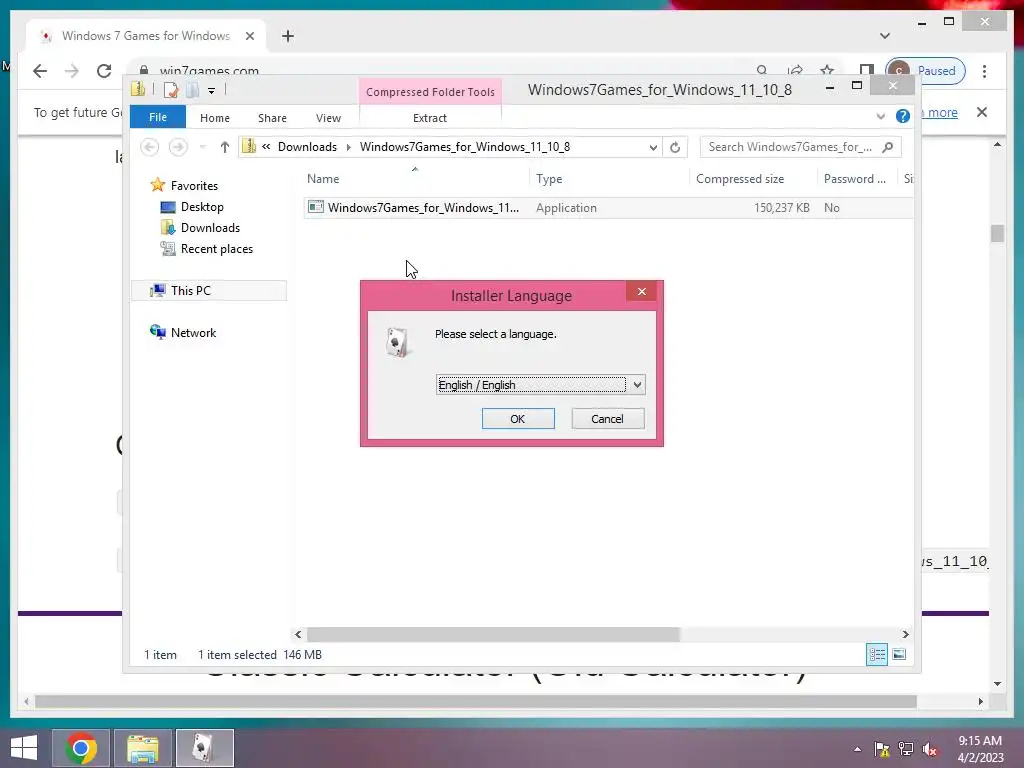
Task: Click Cancel in Installer Language dialog
Action: (607, 419)
